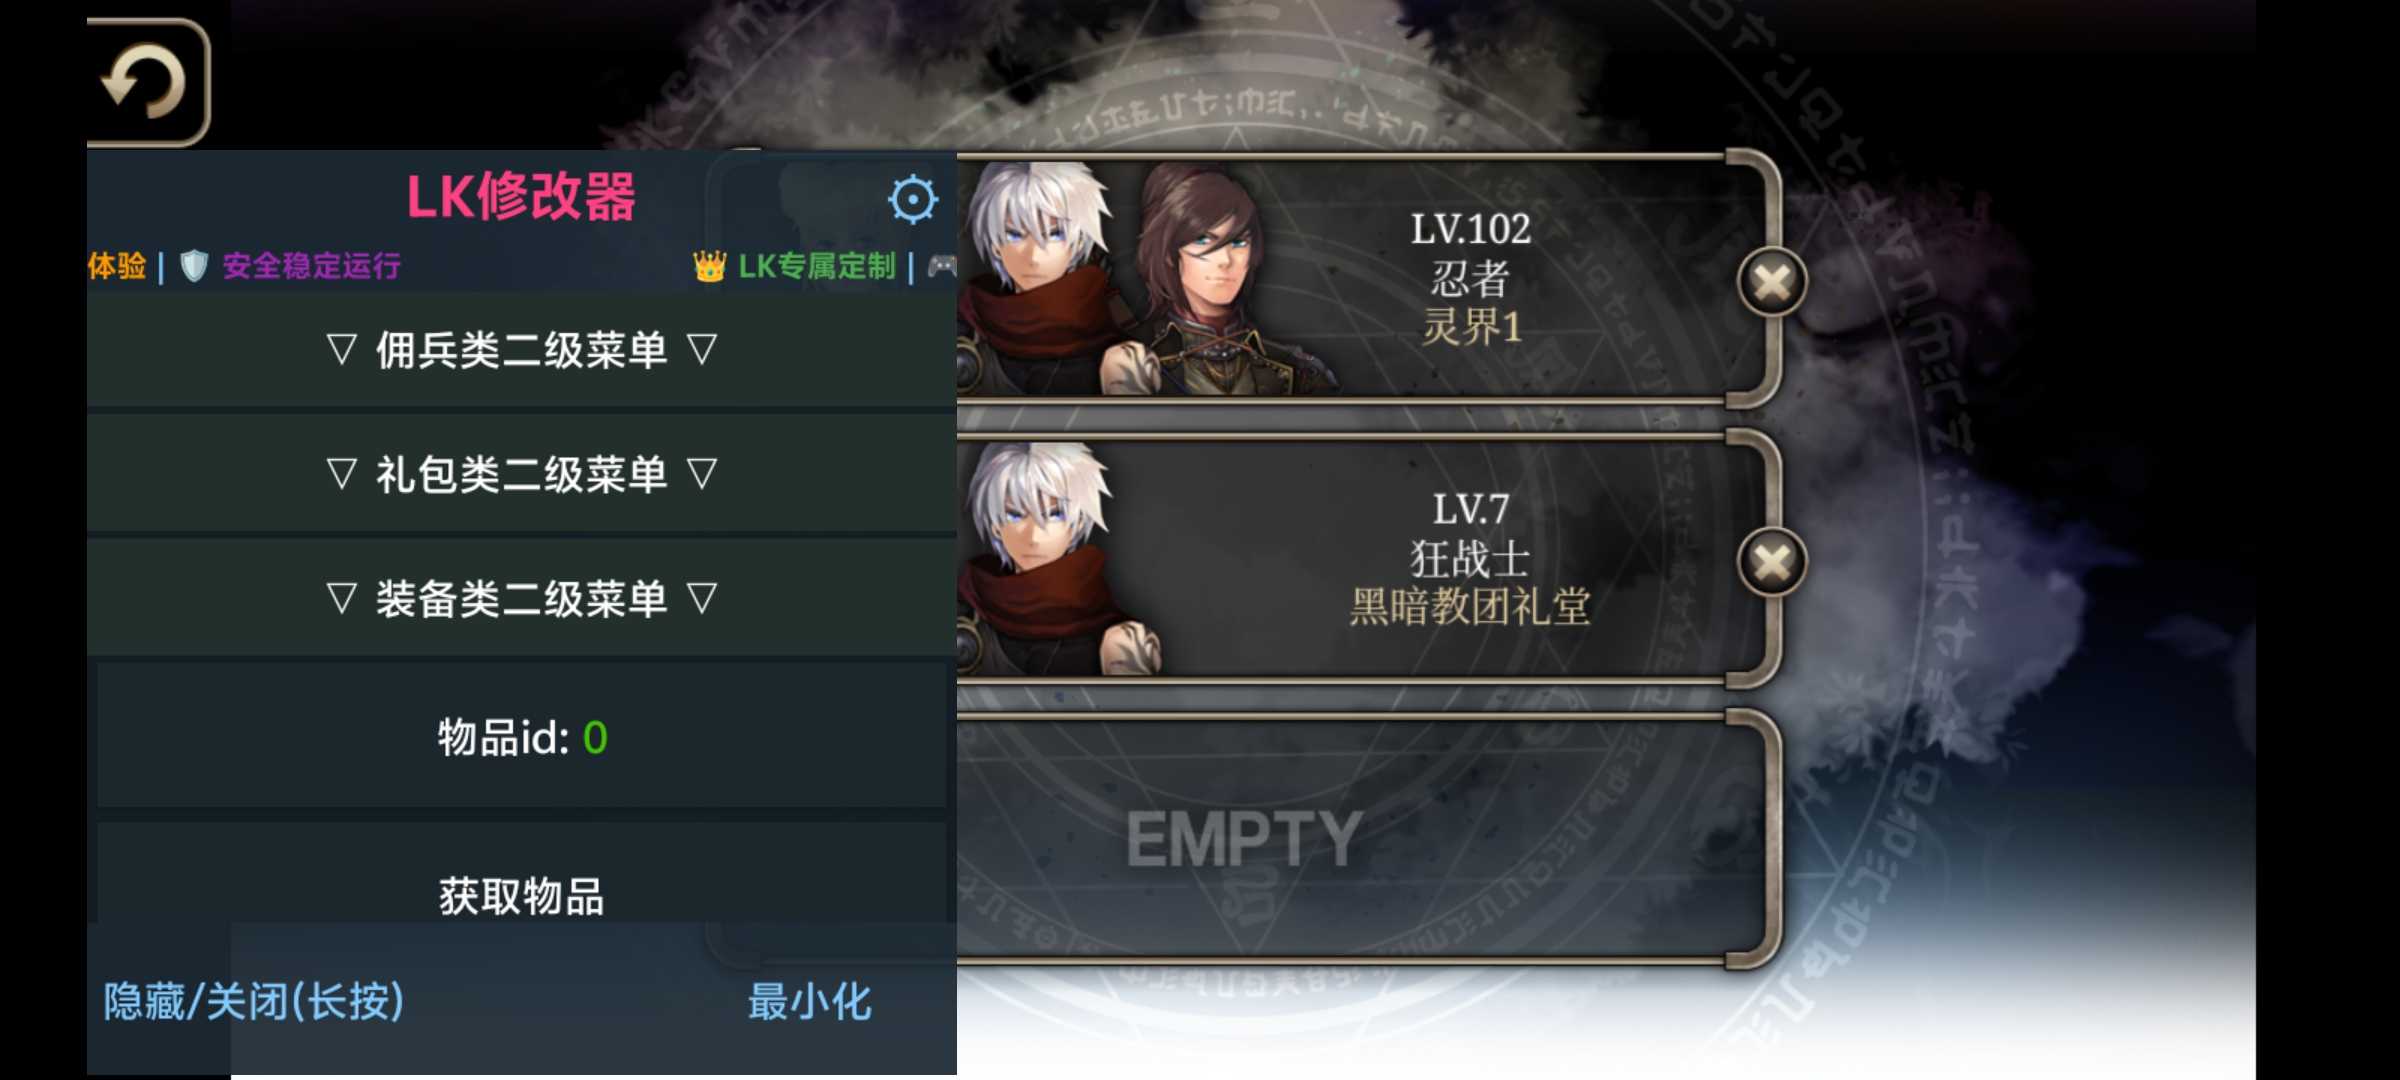Click 隐藏/关闭(长按) at the bottom

click(x=254, y=1001)
